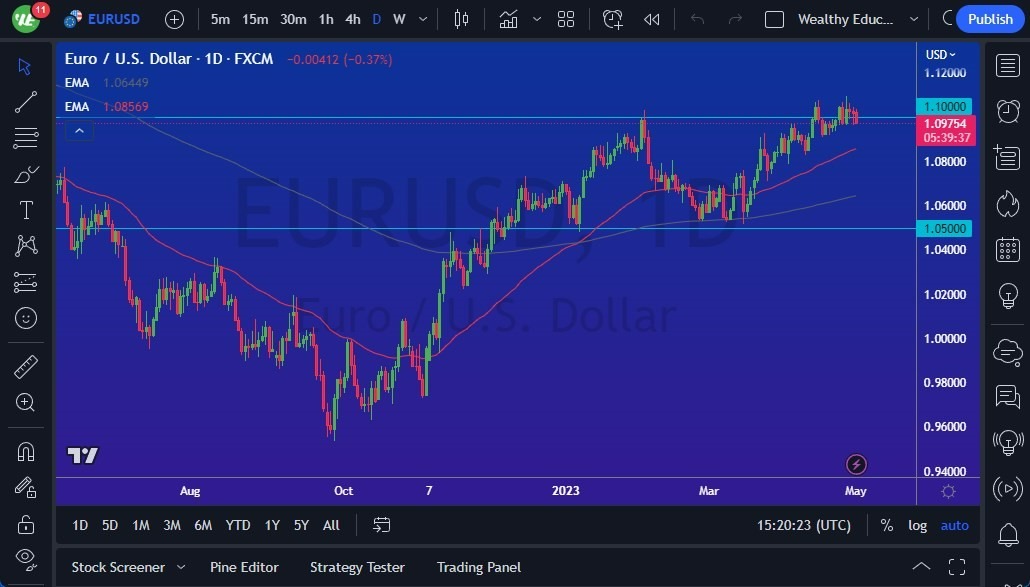Select the Measure ruler tool

pos(25,367)
